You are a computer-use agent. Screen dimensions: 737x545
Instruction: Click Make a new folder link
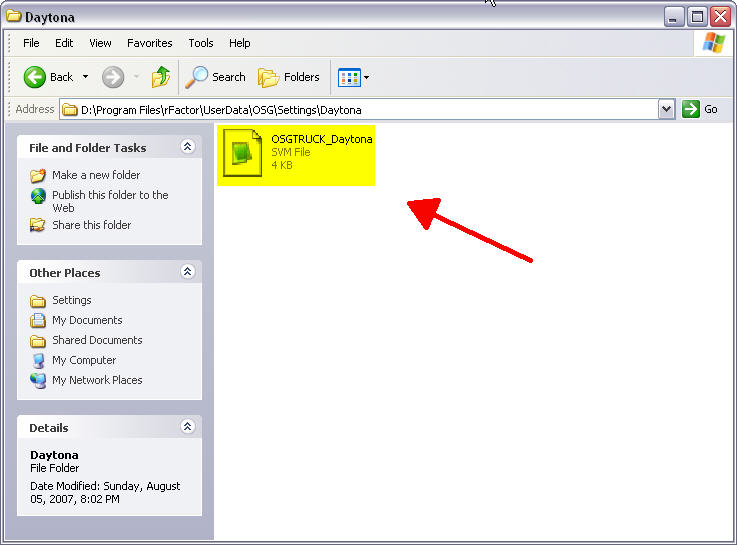click(x=96, y=175)
